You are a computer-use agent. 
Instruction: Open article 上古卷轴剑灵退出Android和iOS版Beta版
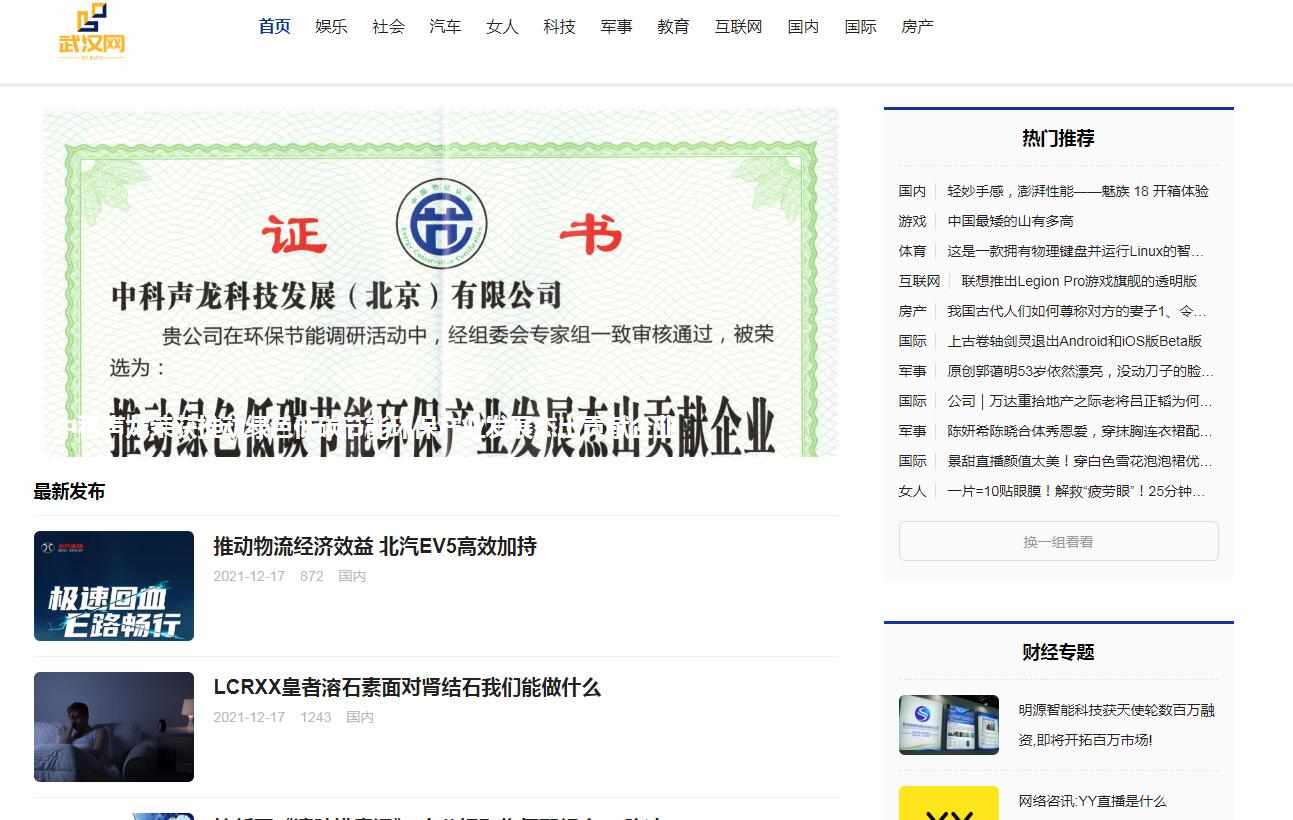pos(1075,341)
